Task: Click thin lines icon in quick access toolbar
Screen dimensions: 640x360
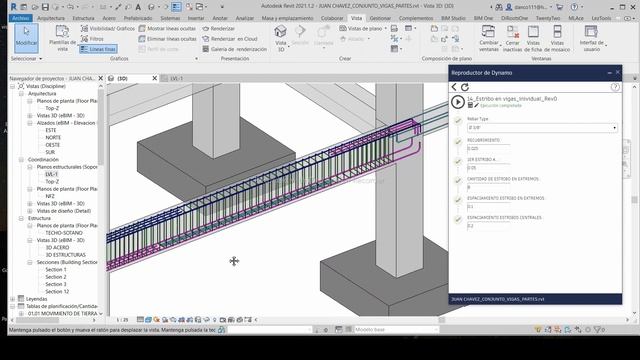Action: [176, 7]
